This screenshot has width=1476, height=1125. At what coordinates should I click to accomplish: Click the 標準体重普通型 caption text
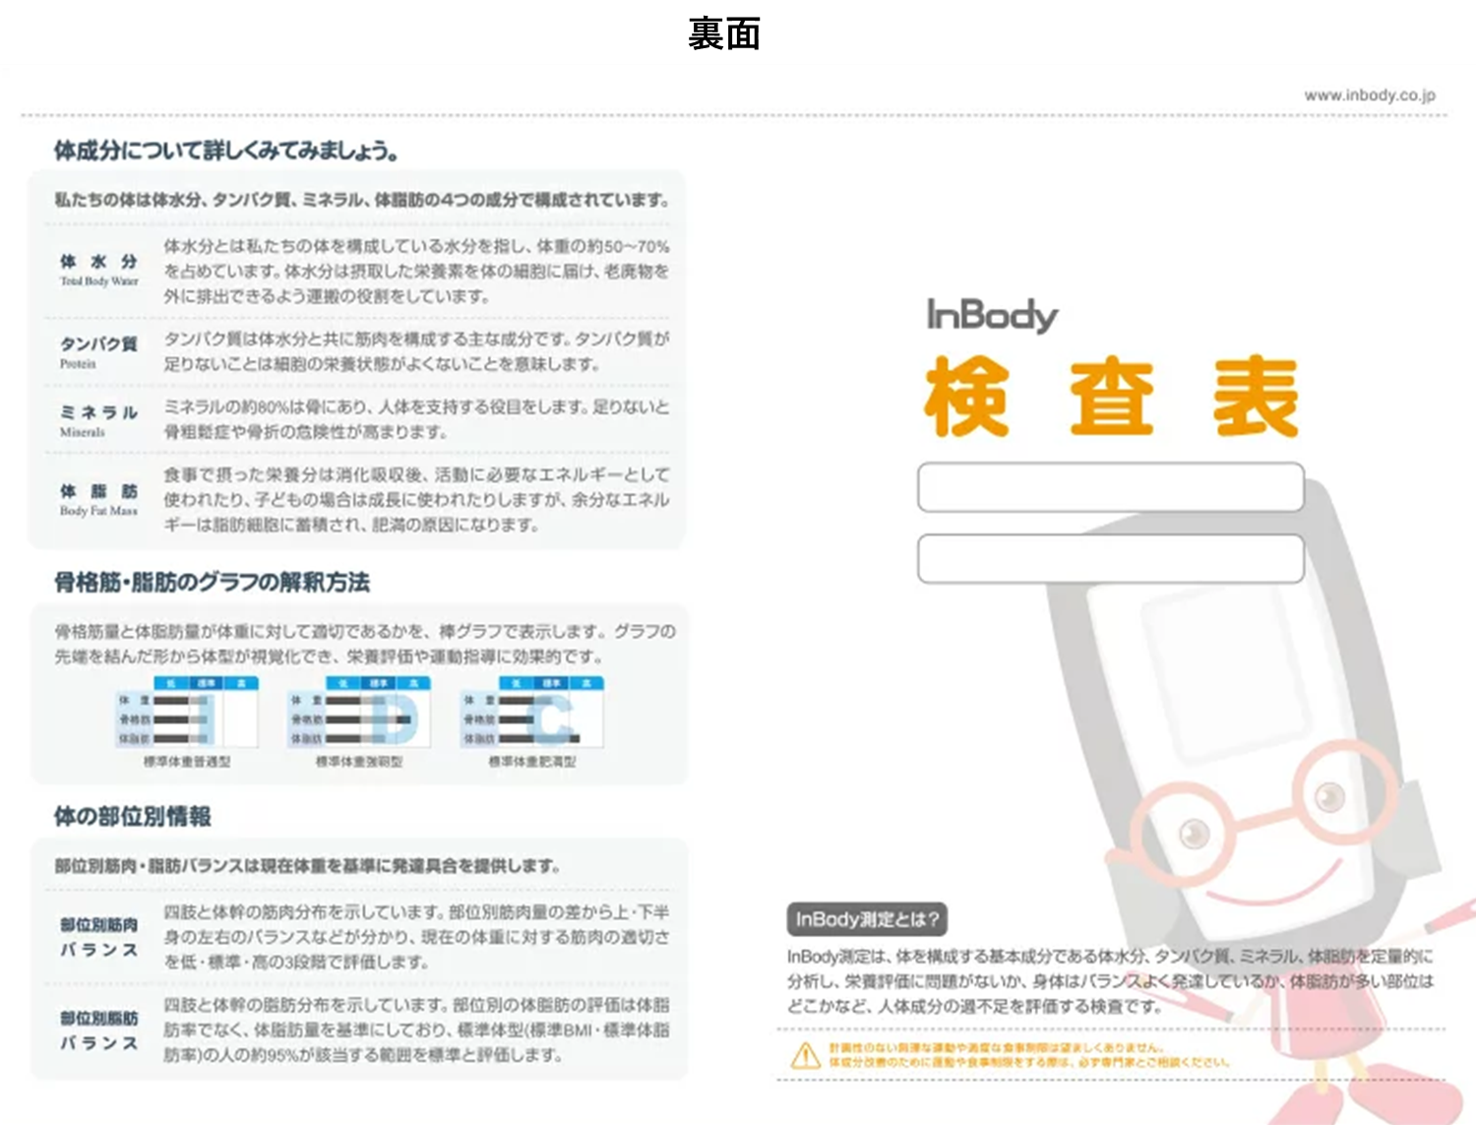click(187, 762)
